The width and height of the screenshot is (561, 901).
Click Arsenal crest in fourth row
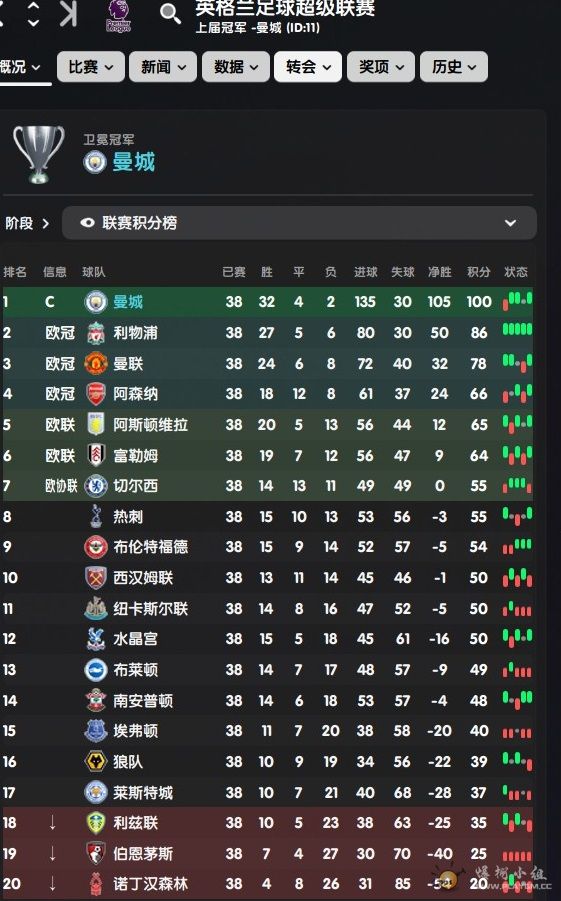pyautogui.click(x=96, y=394)
